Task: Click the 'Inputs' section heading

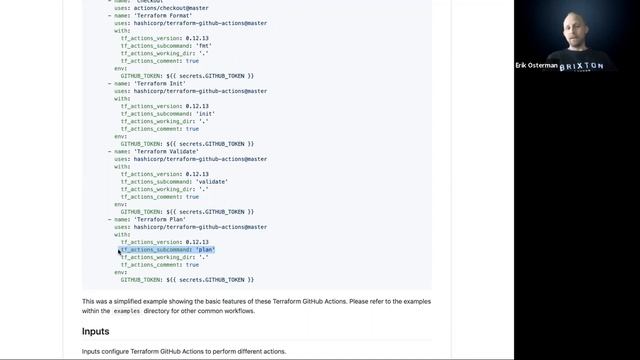Action: click(96, 331)
